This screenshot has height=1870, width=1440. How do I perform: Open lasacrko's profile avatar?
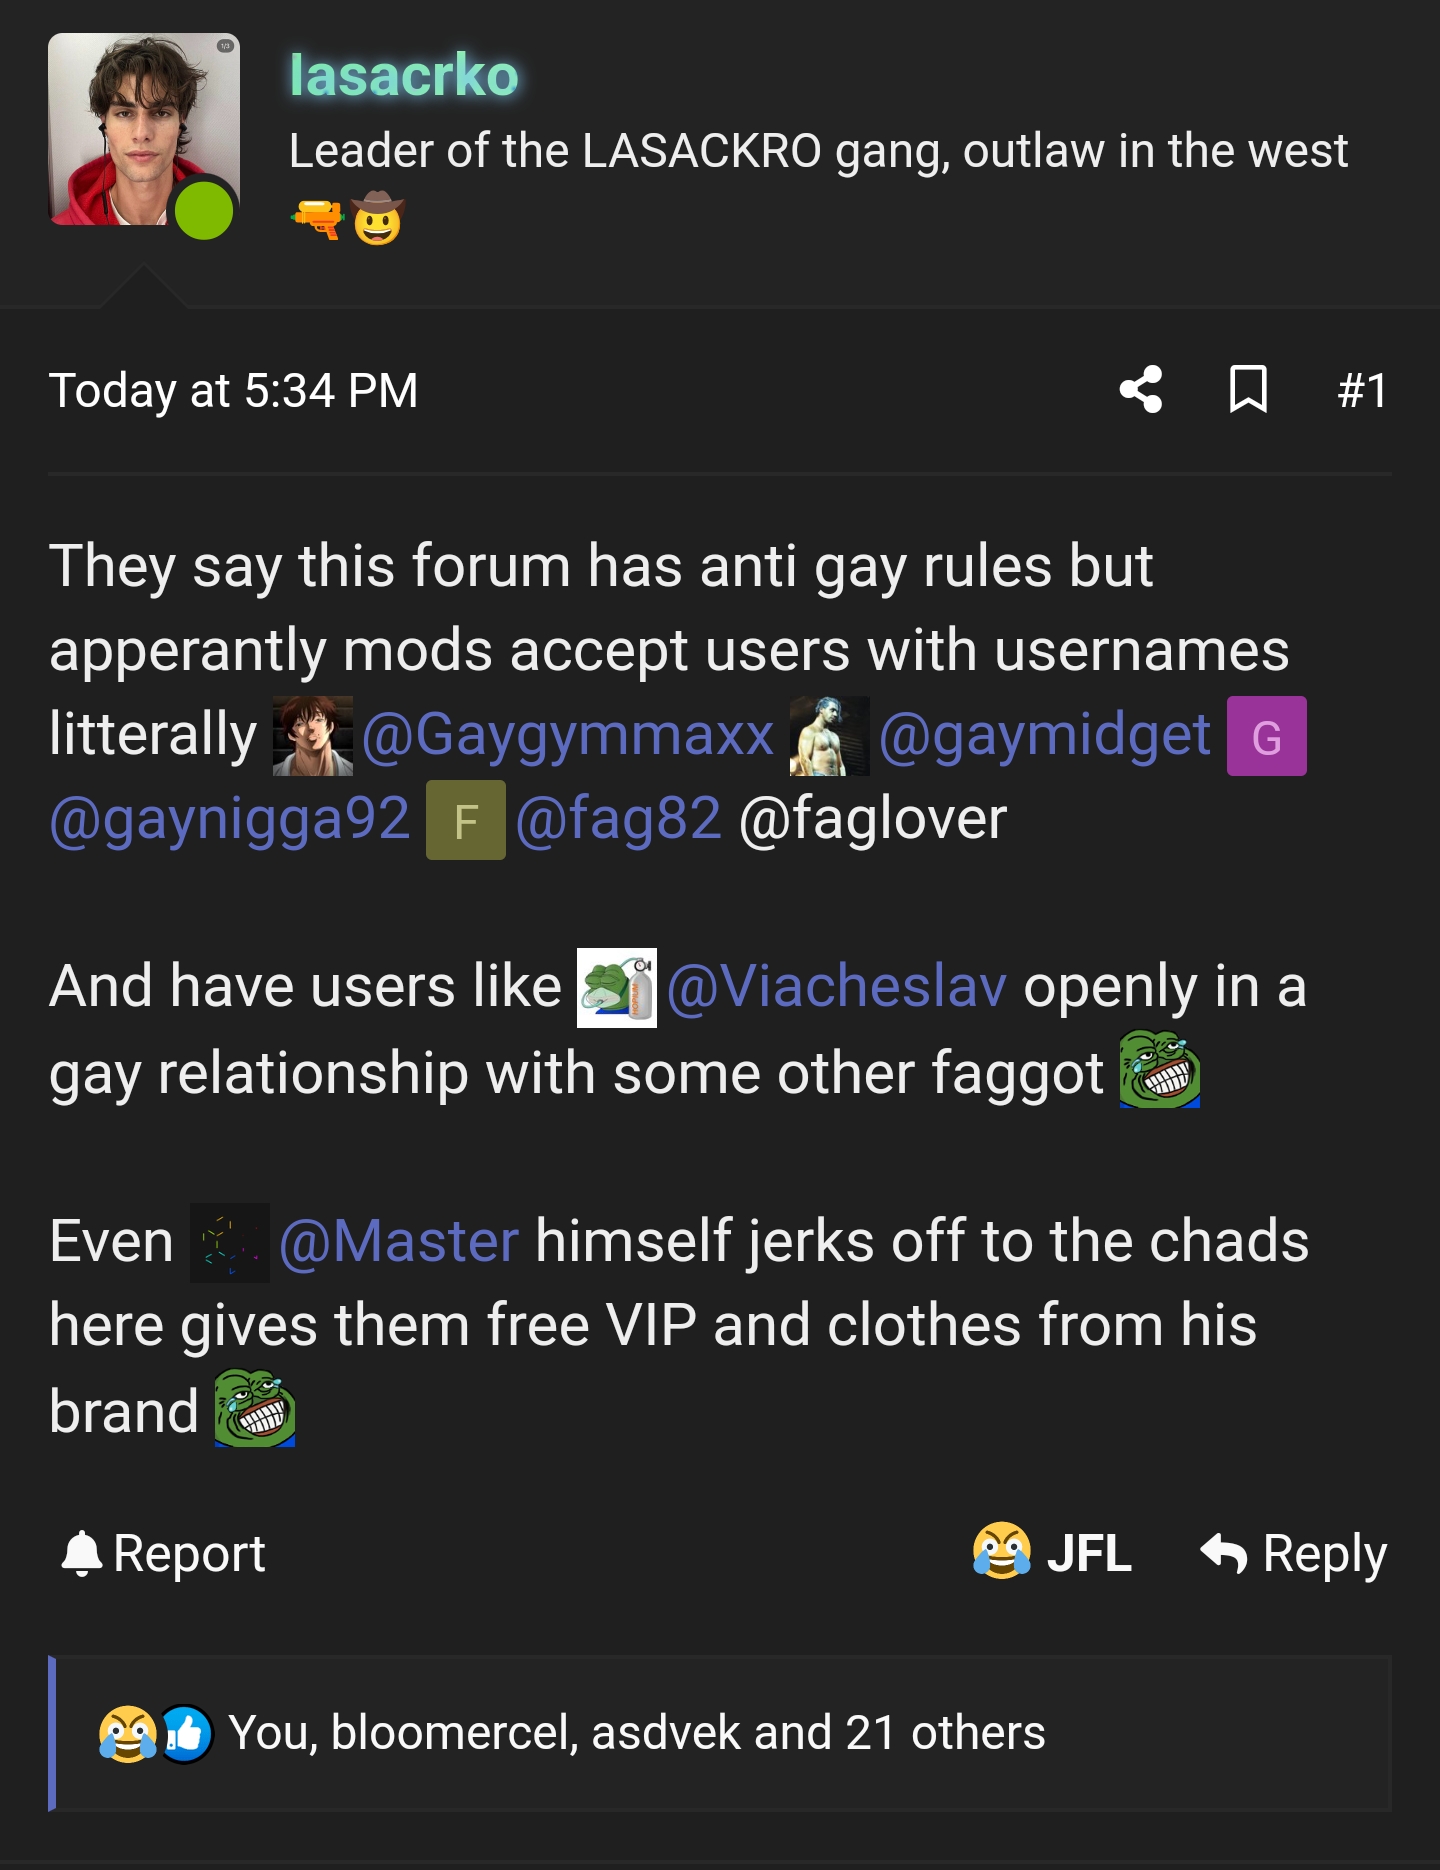143,130
